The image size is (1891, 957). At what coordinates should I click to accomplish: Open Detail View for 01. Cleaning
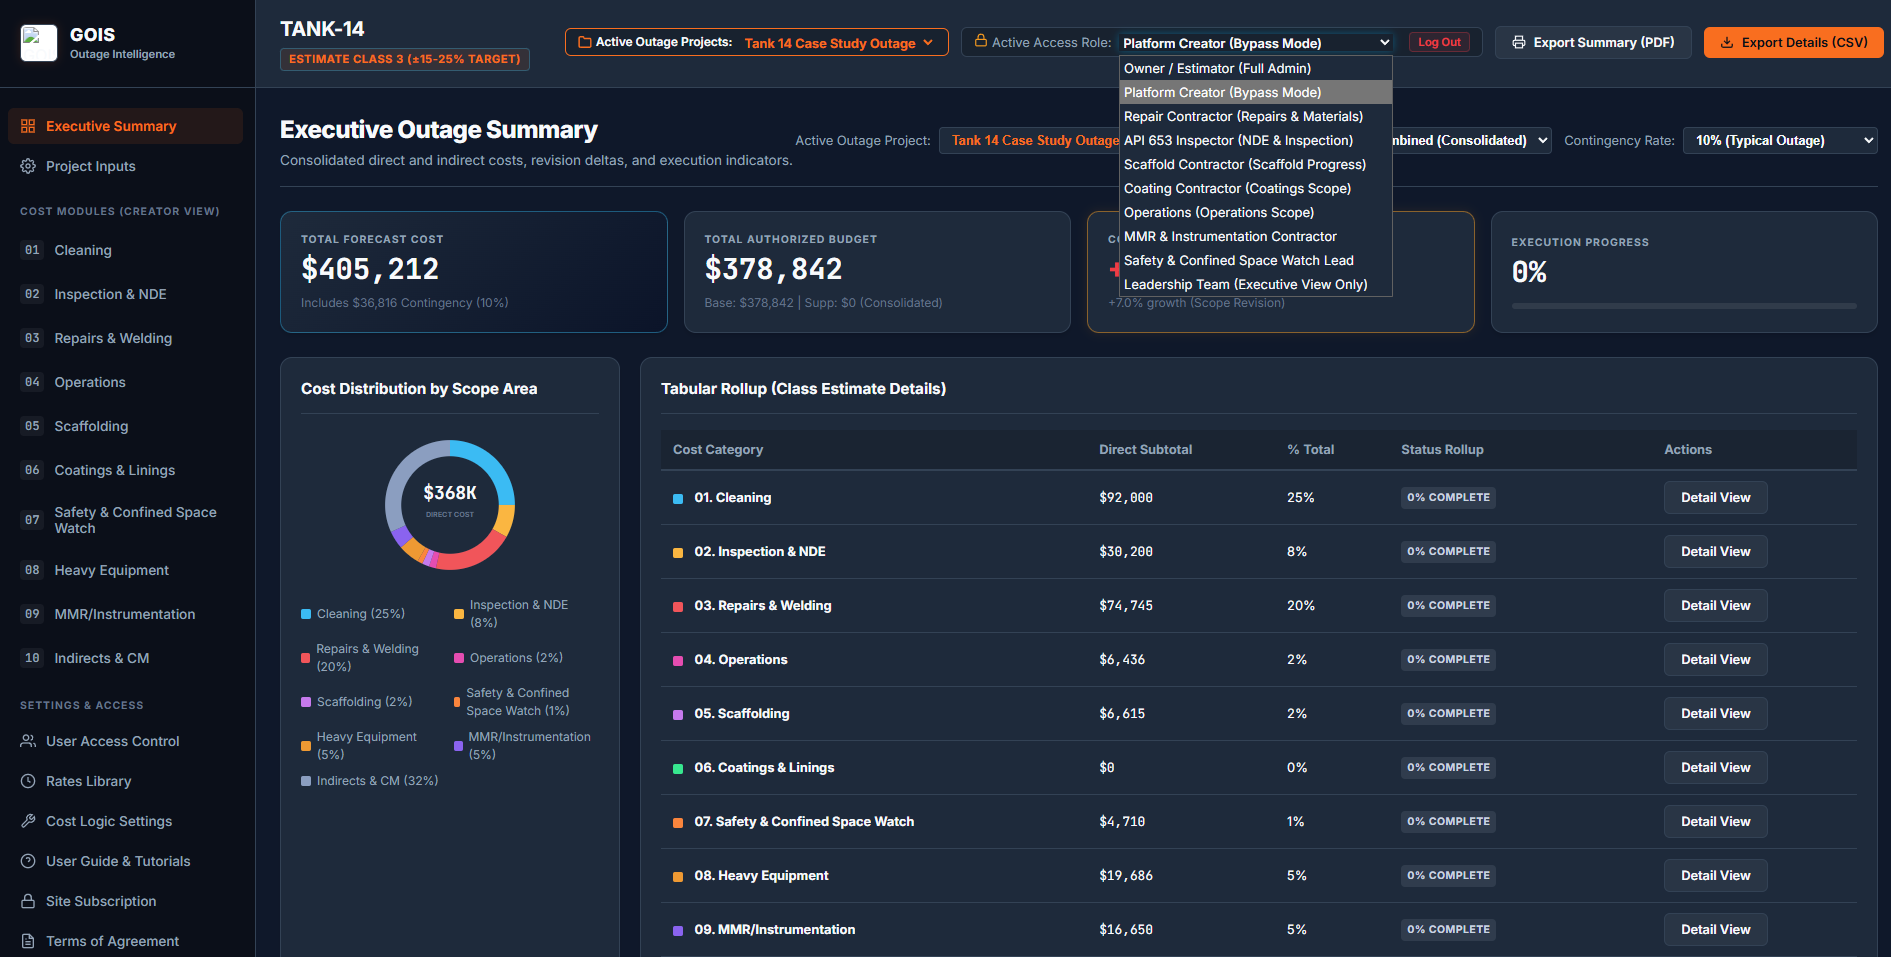pos(1715,497)
